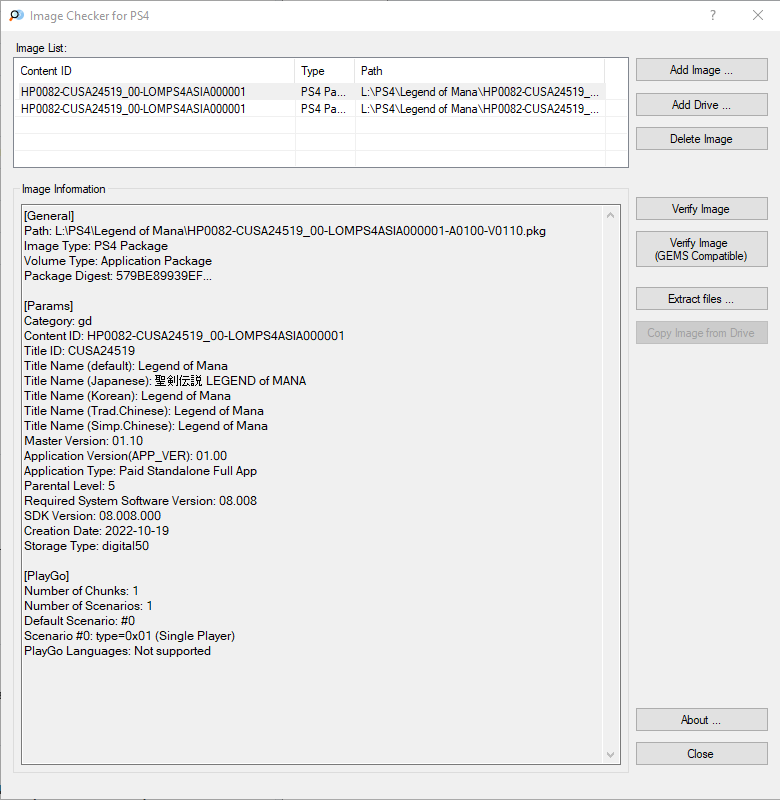The image size is (780, 800).
Task: Click the Category: gd line
Action: tap(58, 321)
